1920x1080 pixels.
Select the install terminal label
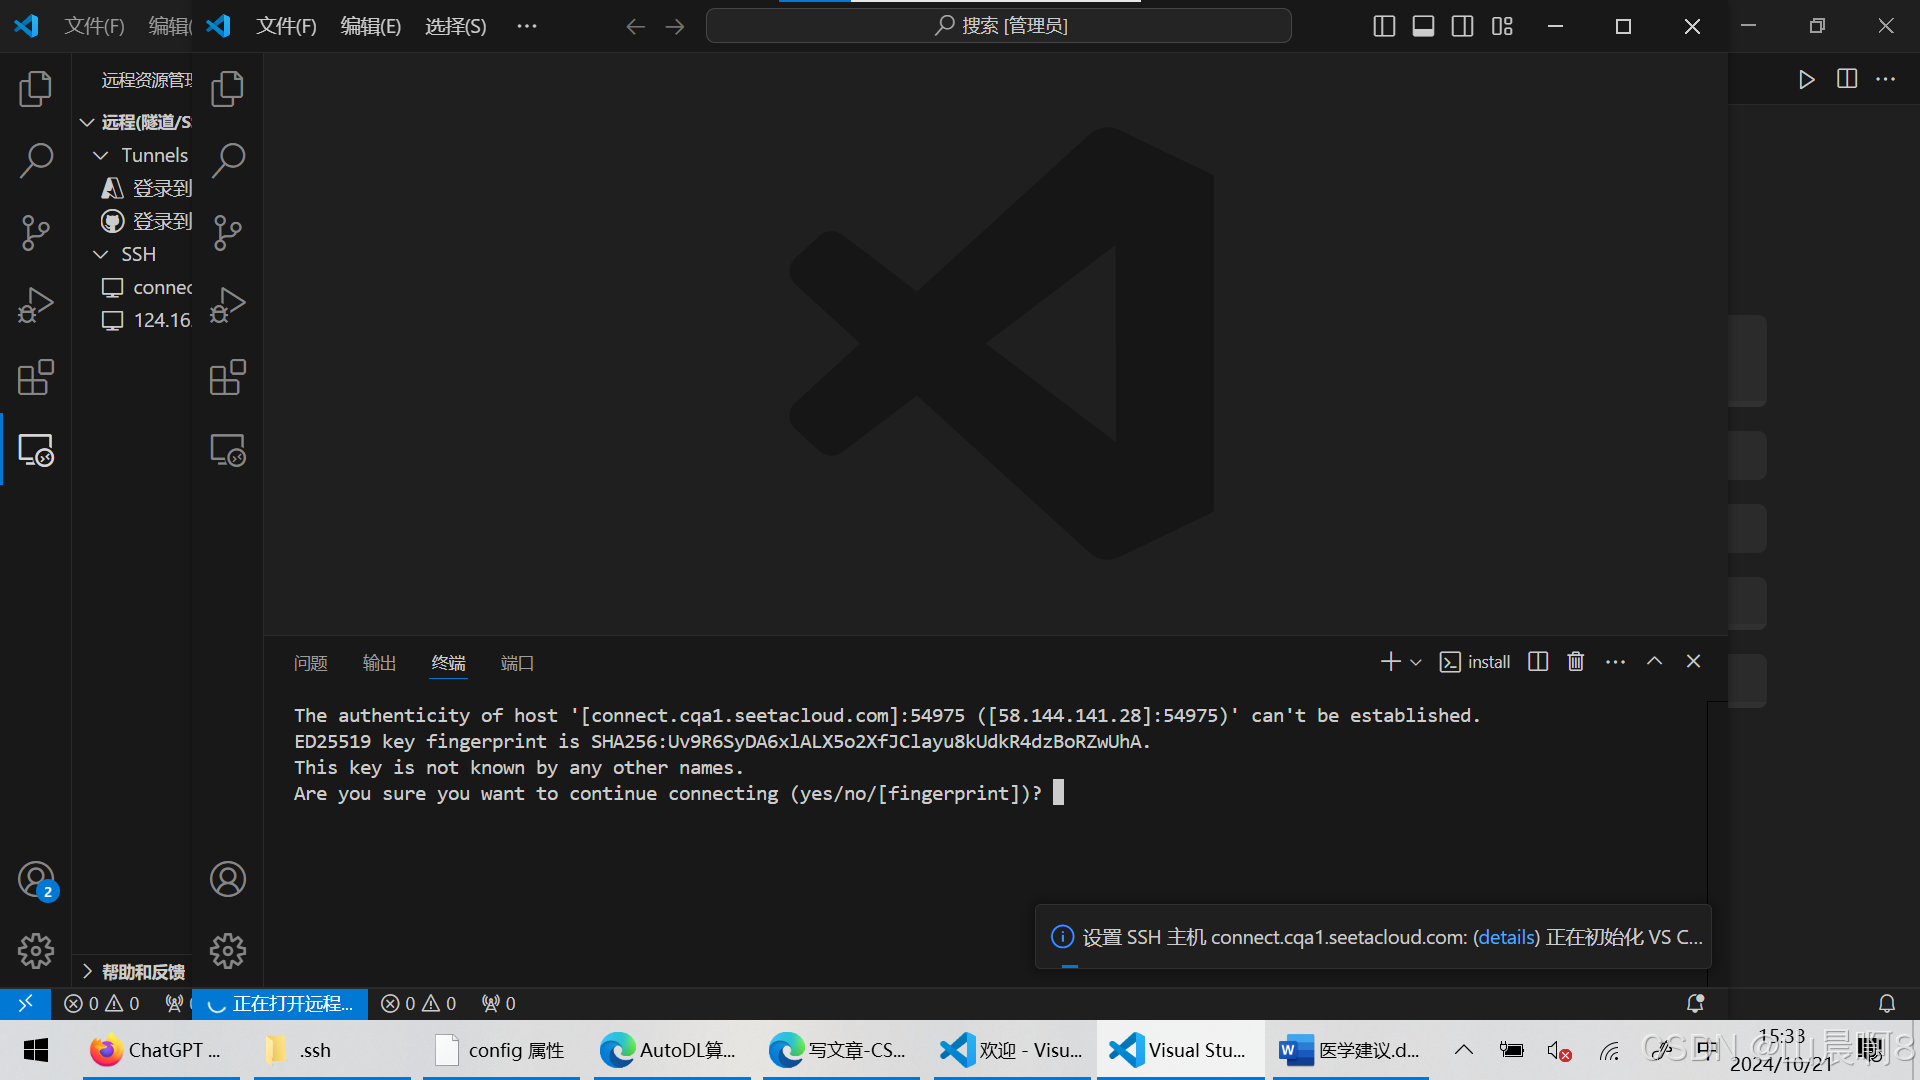point(1475,662)
